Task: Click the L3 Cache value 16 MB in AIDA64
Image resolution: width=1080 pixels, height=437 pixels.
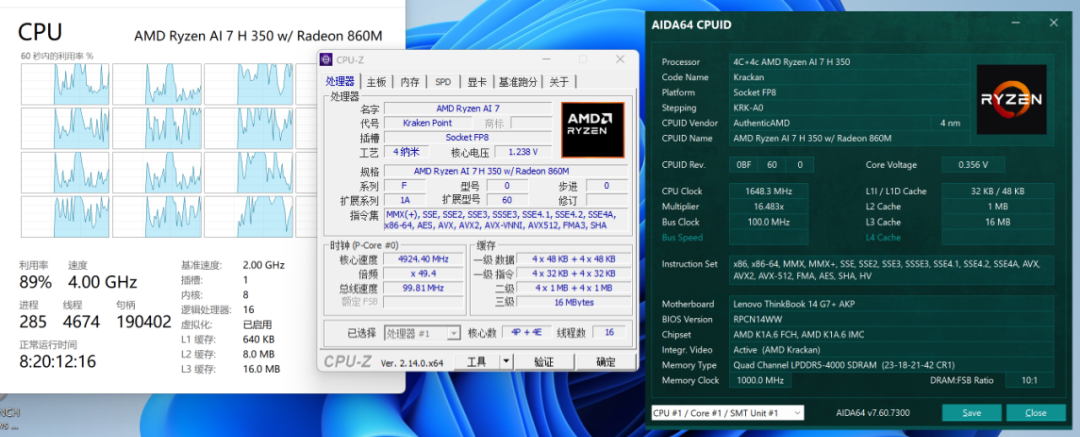Action: click(997, 222)
